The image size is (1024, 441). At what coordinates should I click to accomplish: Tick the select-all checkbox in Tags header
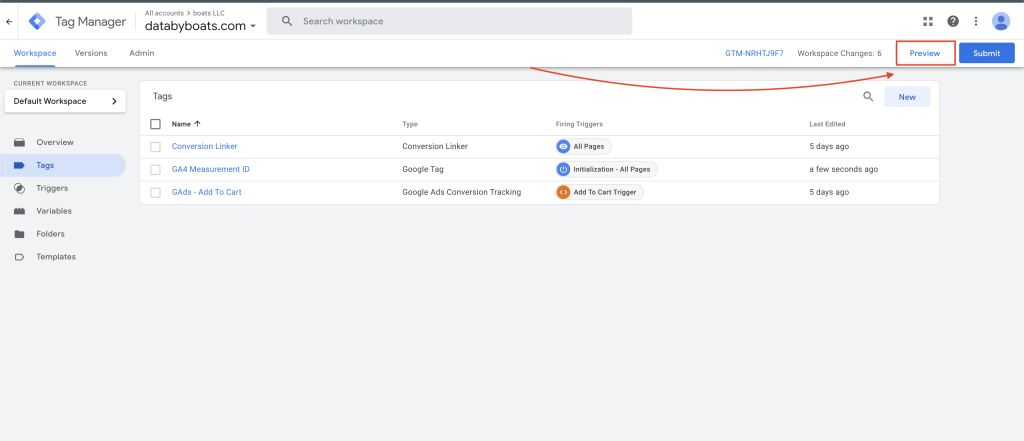(155, 123)
